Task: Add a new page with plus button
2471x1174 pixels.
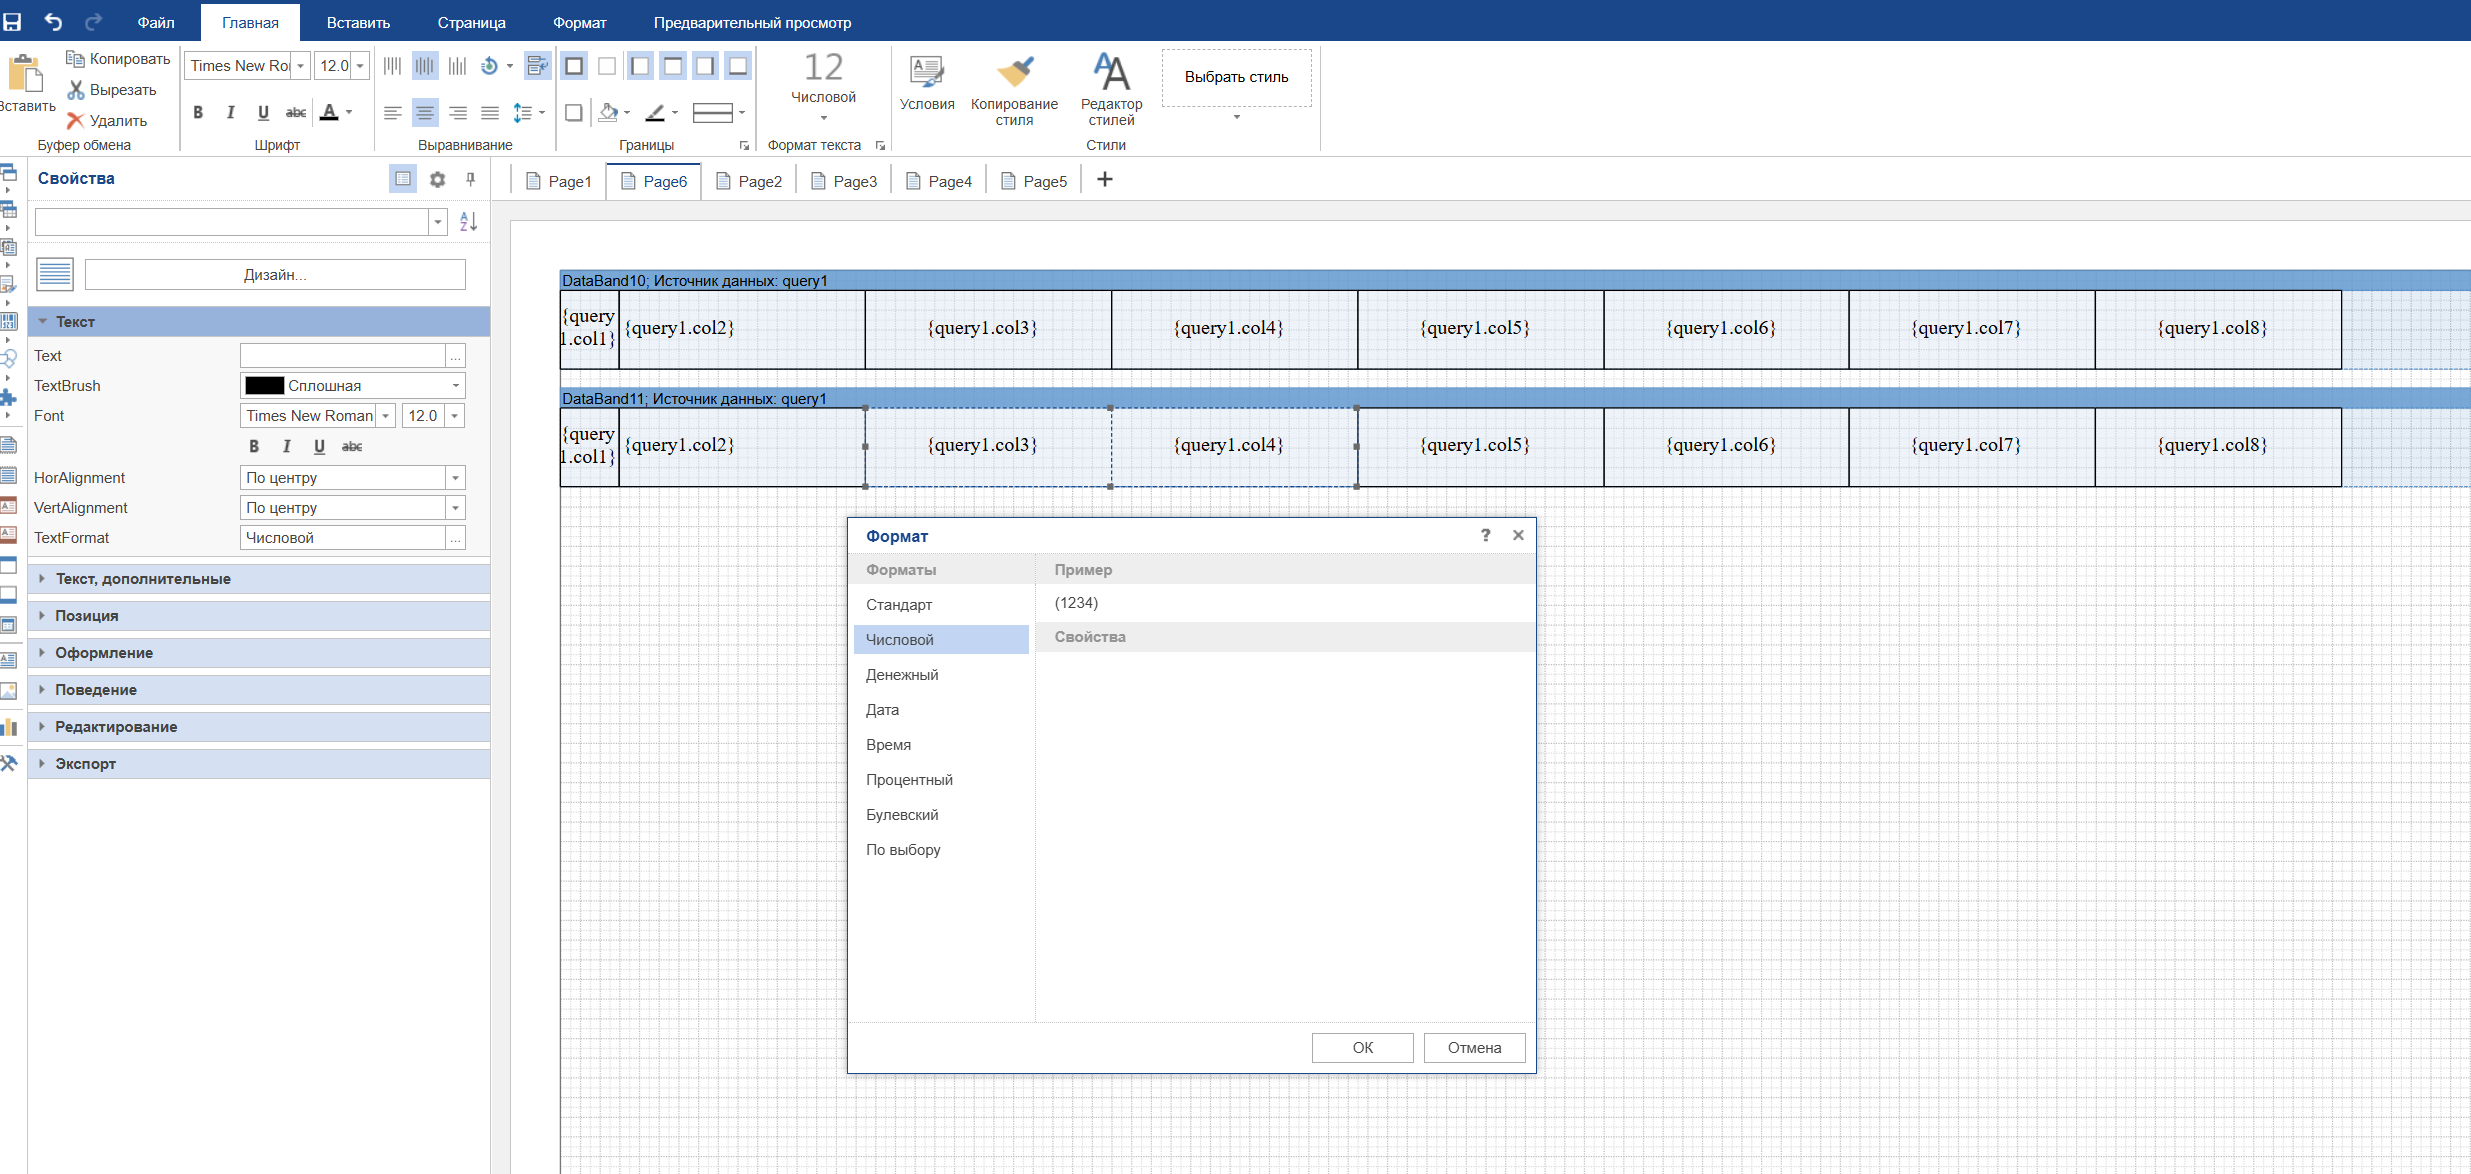Action: click(x=1104, y=179)
